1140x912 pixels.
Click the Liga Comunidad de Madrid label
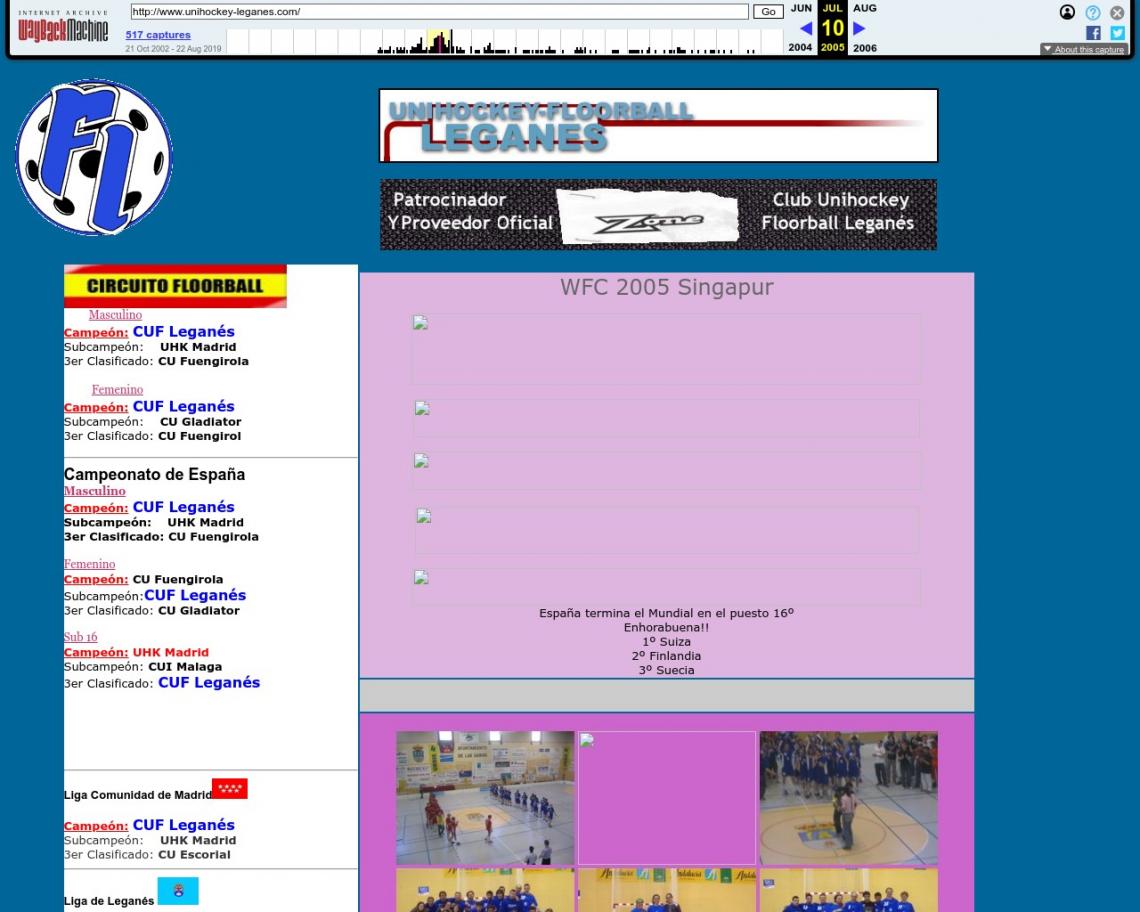point(137,795)
